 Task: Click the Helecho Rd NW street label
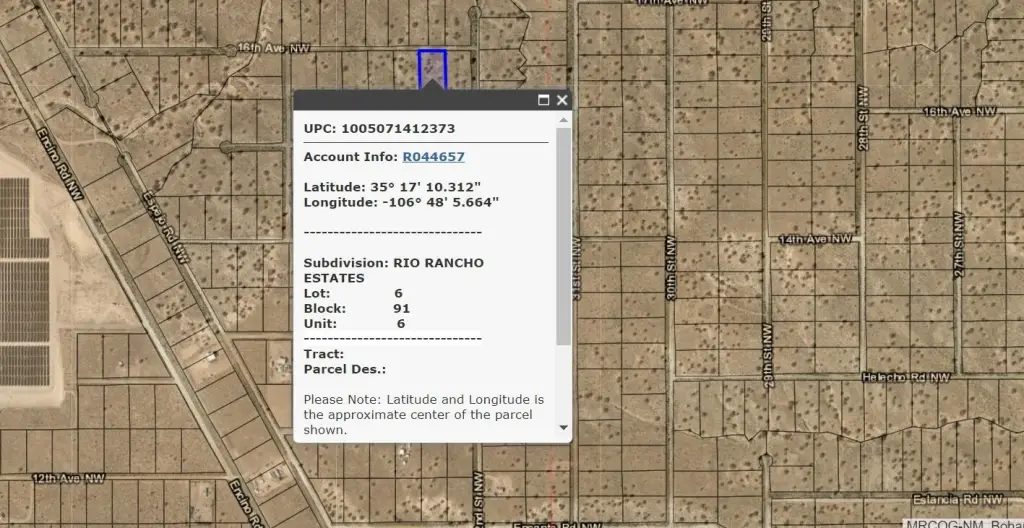[906, 378]
